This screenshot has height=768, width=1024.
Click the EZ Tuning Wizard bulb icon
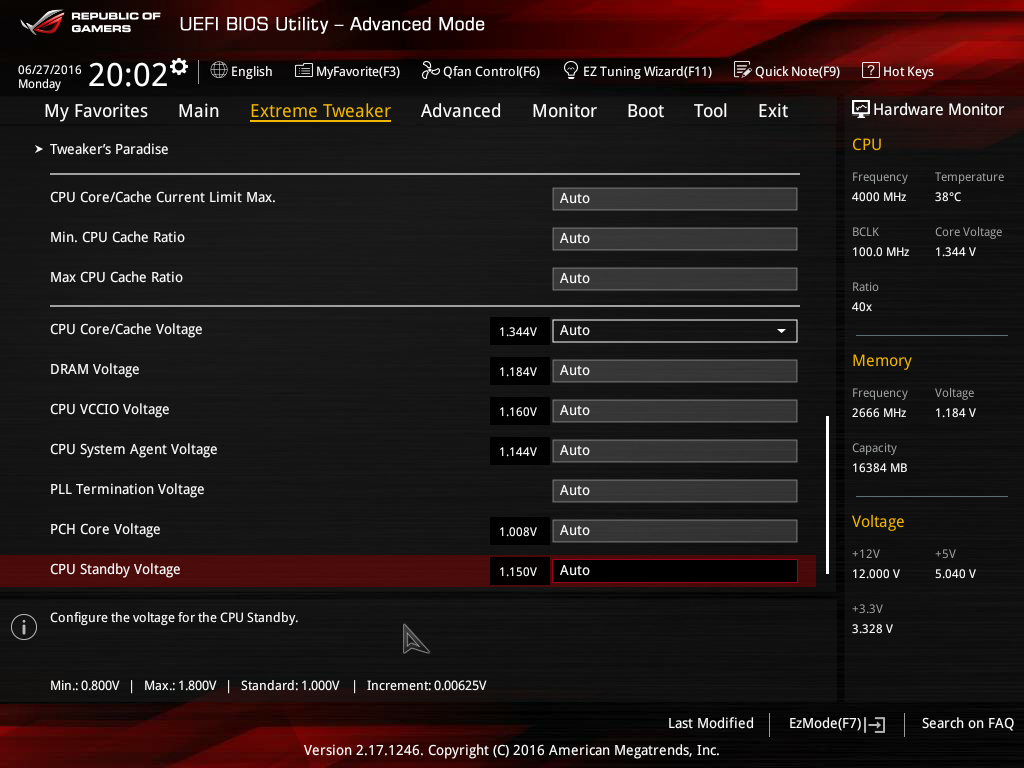coord(571,70)
